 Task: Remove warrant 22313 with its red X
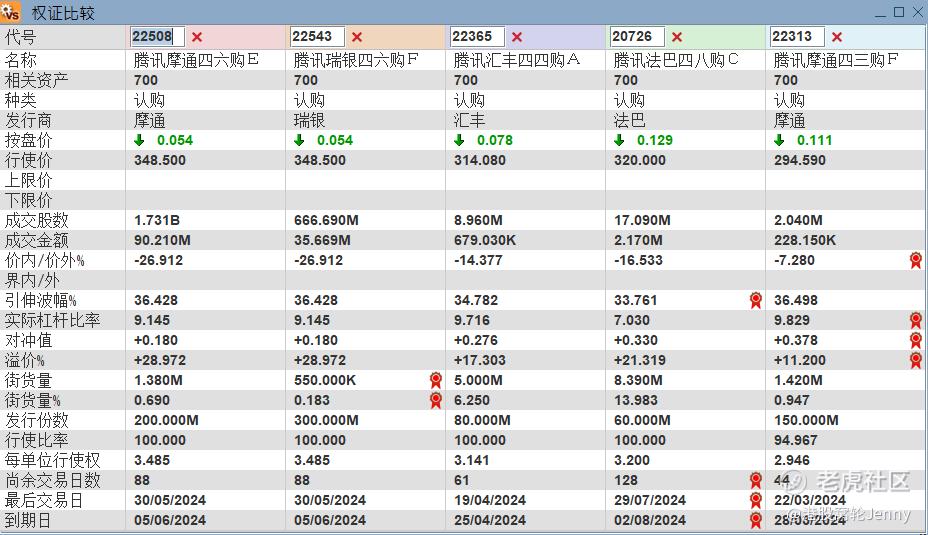coord(837,37)
